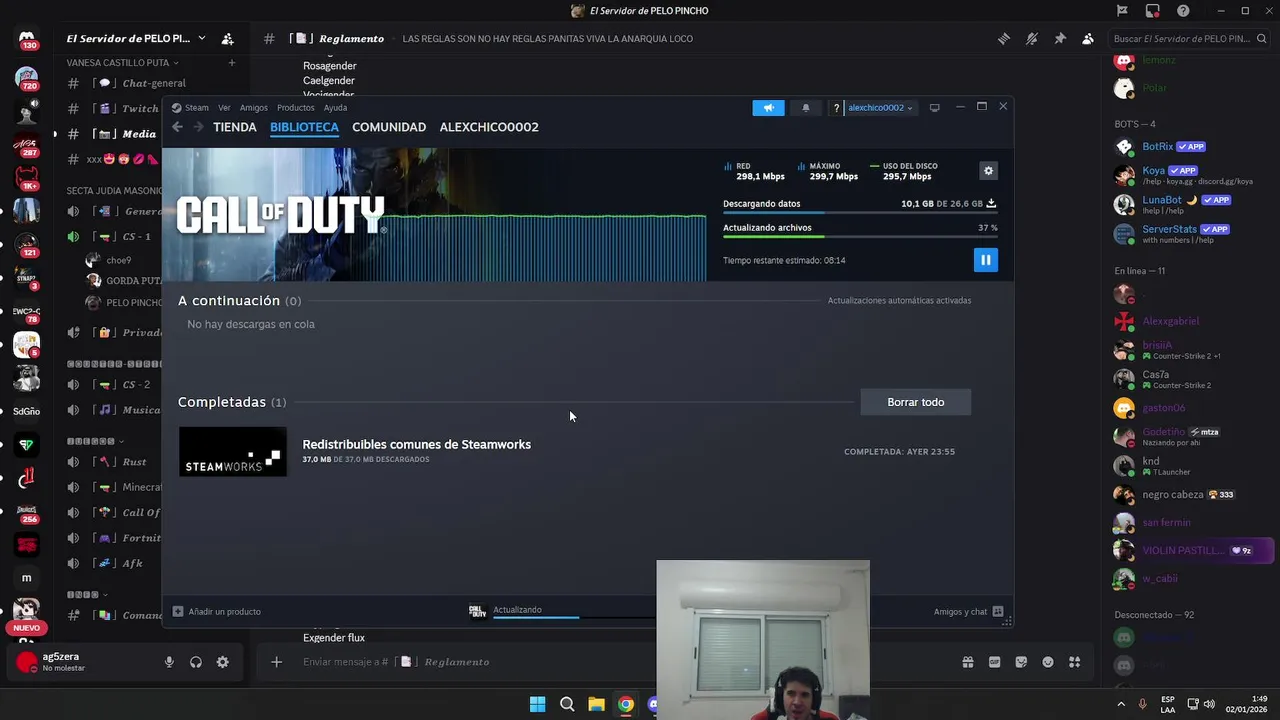Pause the Call of Duty download
The width and height of the screenshot is (1280, 720).
pos(985,260)
